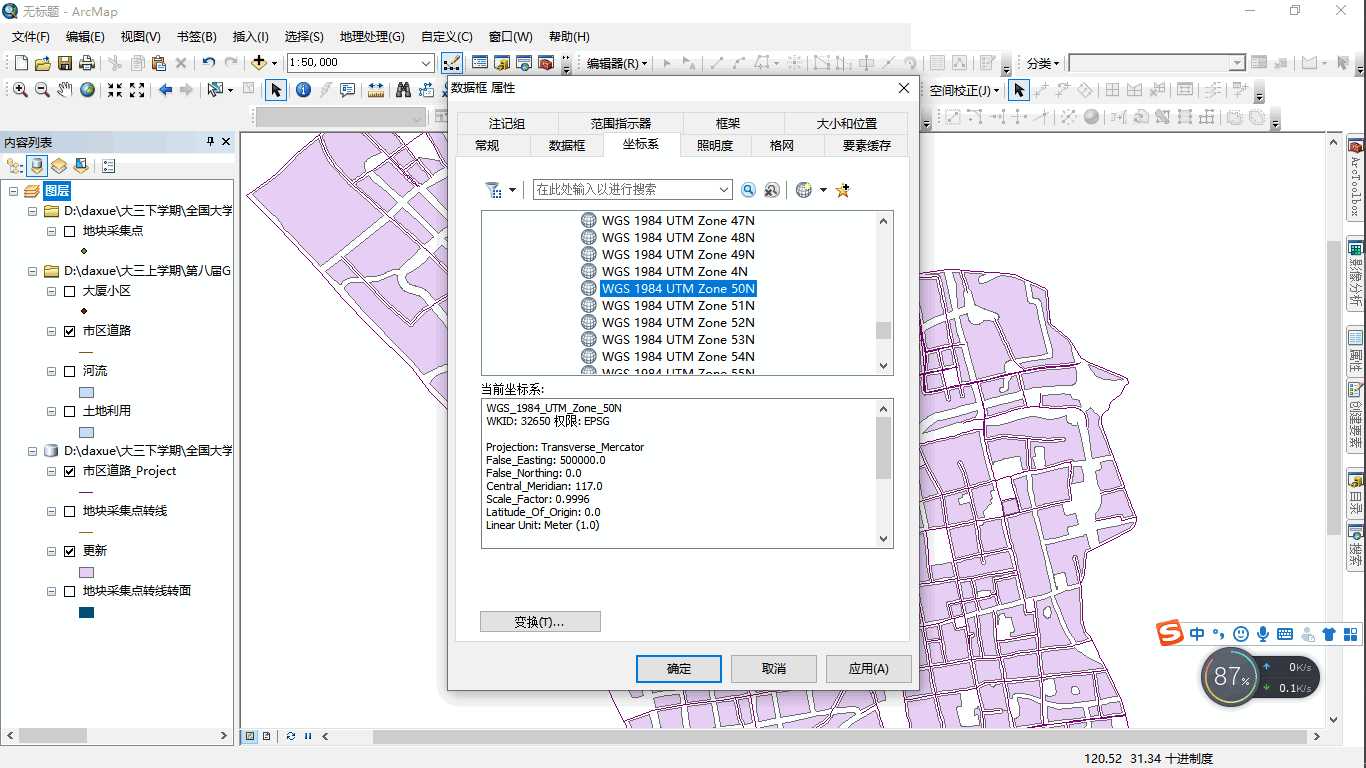The image size is (1366, 768).
Task: Save the map using the disk icon
Action: (64, 63)
